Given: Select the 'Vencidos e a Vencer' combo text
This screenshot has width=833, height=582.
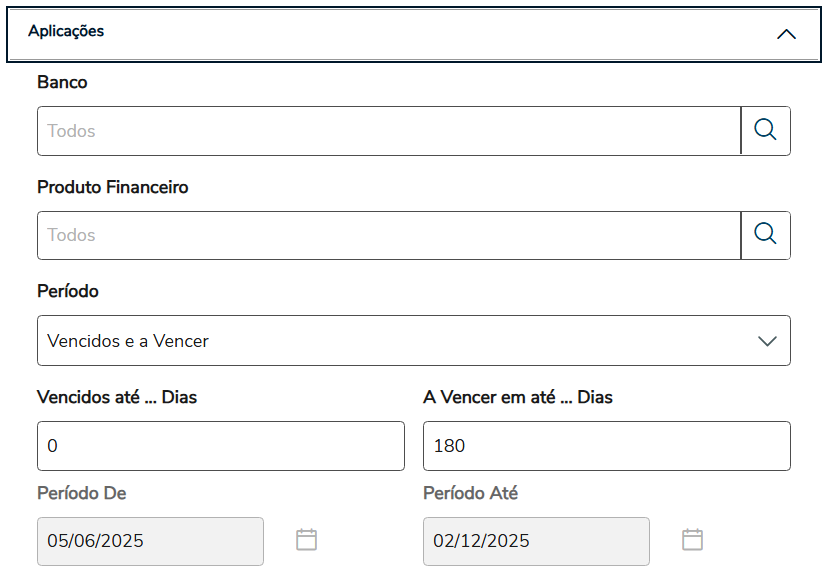Looking at the screenshot, I should tap(128, 341).
